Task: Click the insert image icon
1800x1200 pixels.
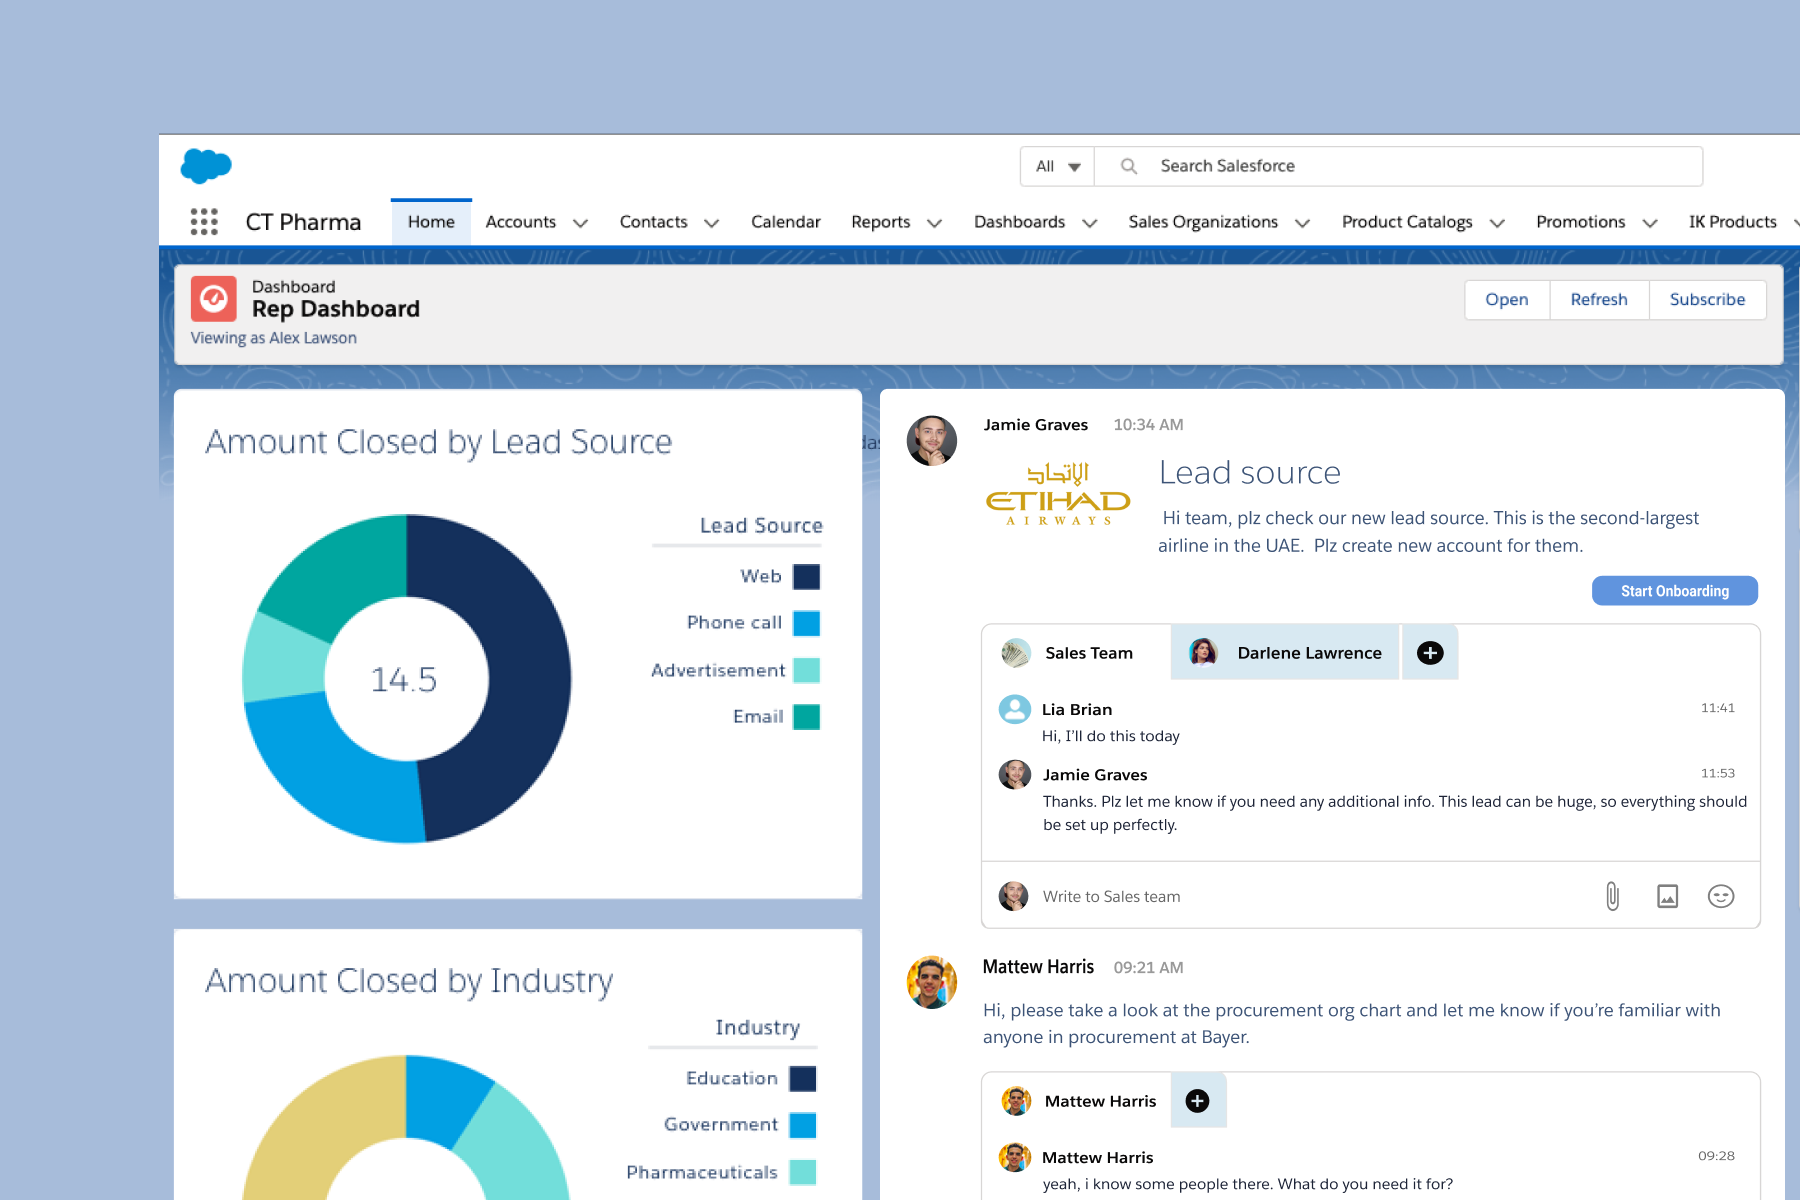Action: [x=1667, y=896]
